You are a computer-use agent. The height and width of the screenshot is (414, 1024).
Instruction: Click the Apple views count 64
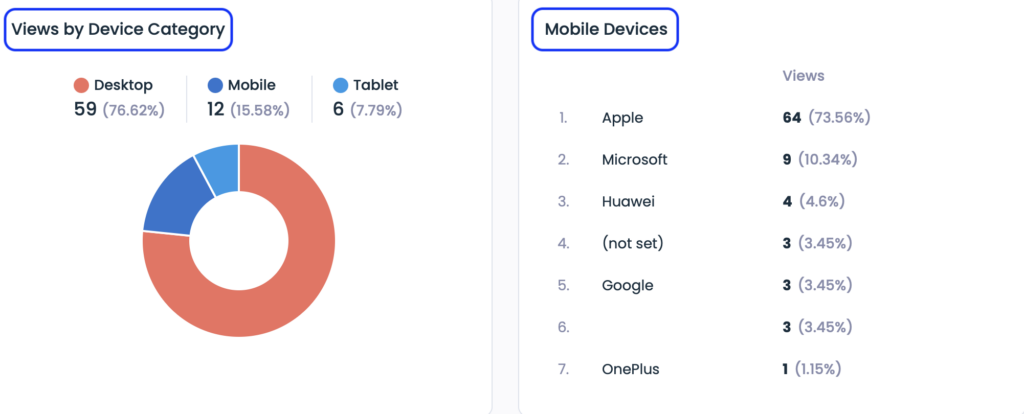tap(792, 118)
